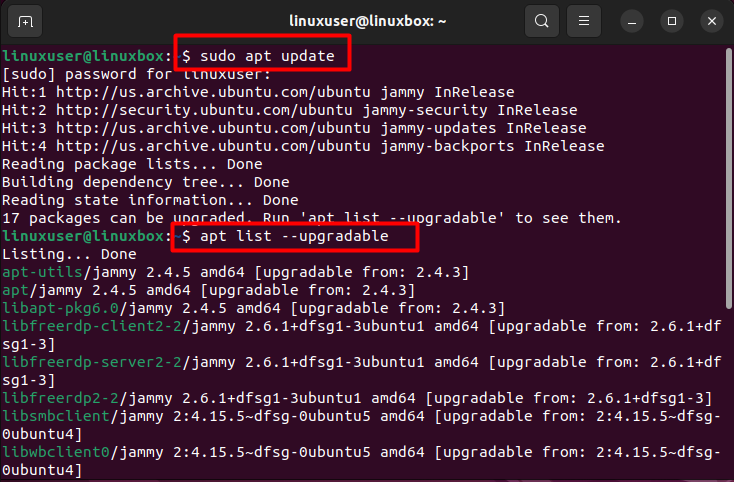Close the terminal window
Screen dimensions: 734x482
[712, 22]
